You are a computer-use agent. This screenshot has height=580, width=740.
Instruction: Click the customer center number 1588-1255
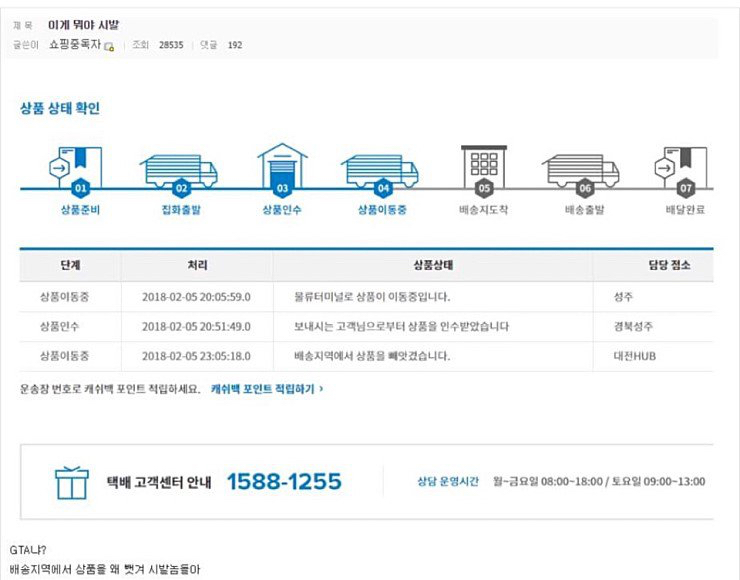(x=283, y=482)
